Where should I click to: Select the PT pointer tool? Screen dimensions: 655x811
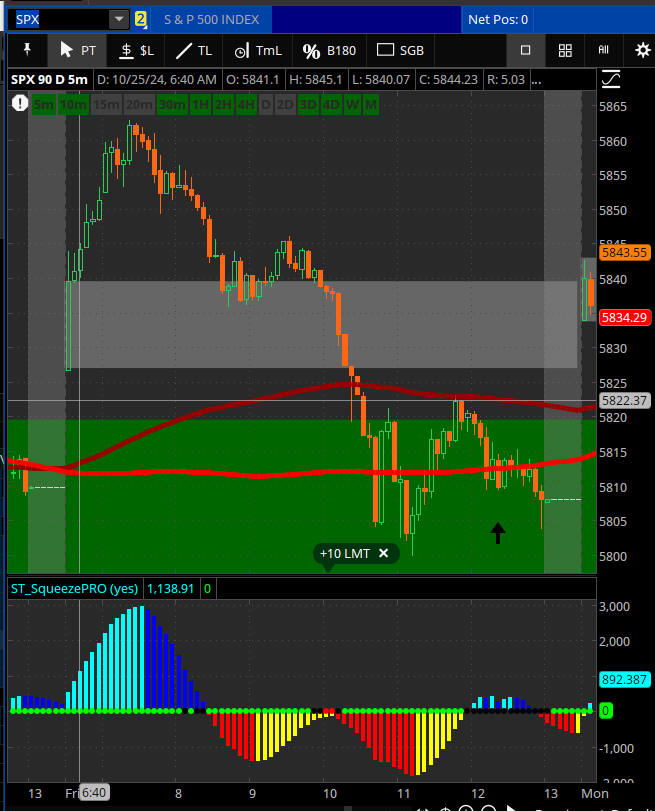tap(78, 50)
